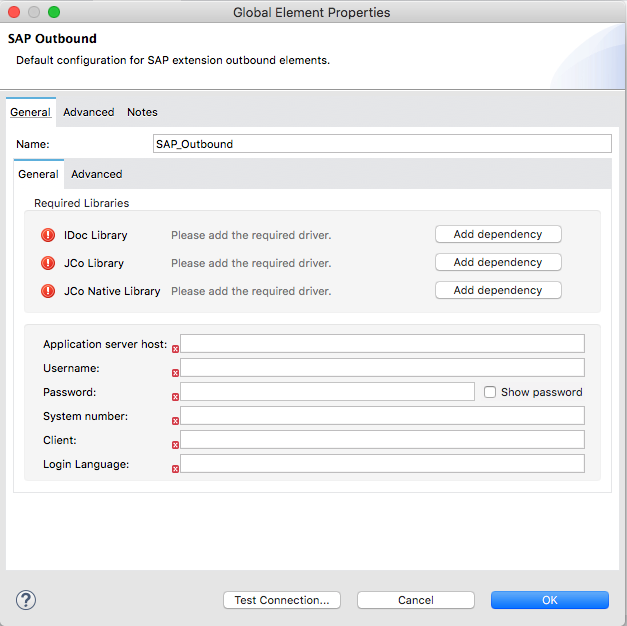Add dependency for IDoc Library
This screenshot has width=627, height=626.
(x=498, y=234)
